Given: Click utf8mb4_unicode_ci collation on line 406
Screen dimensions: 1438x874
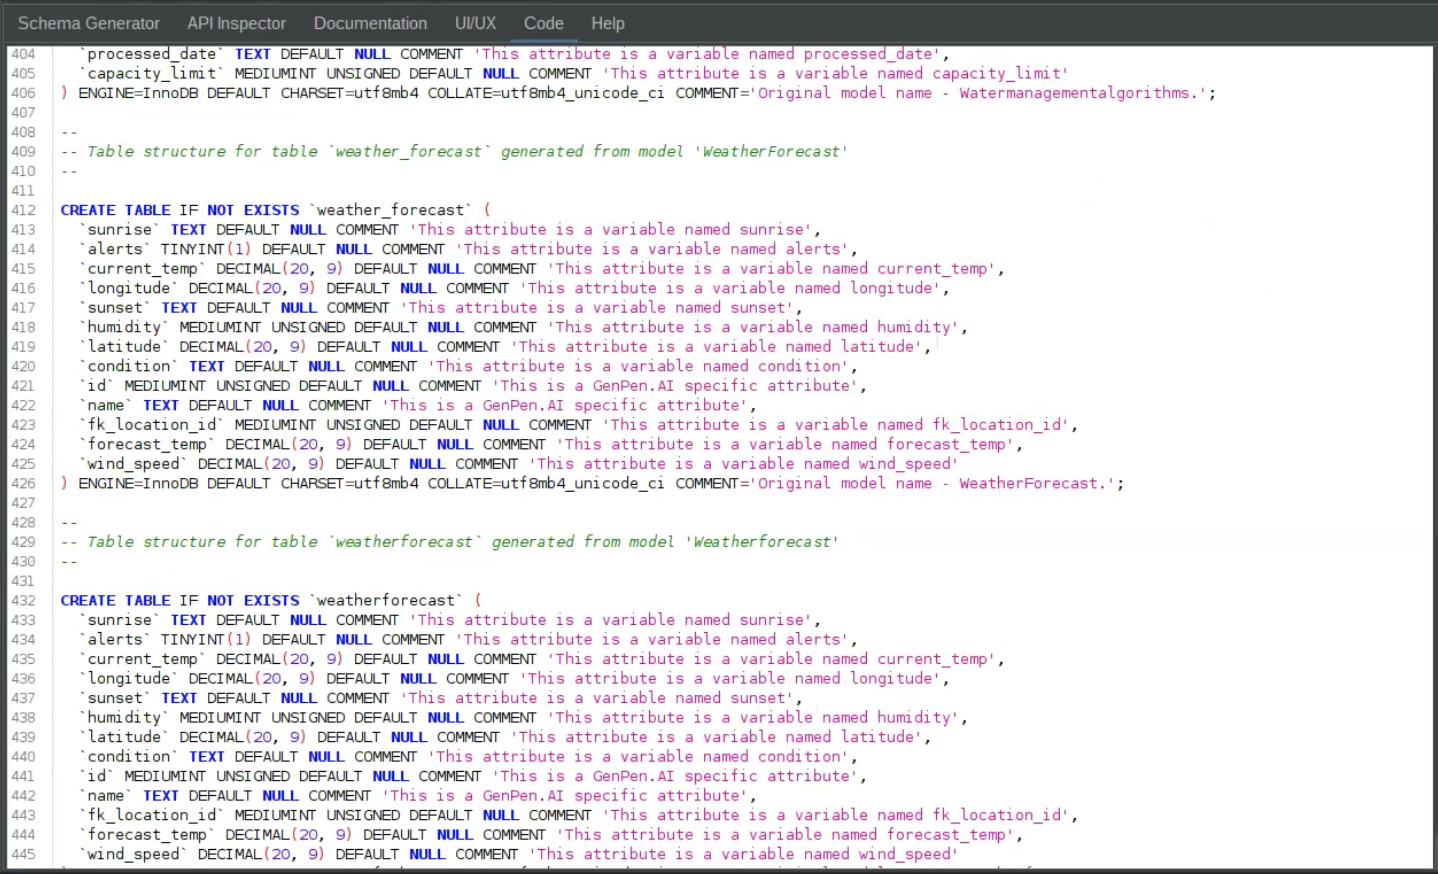Looking at the screenshot, I should [x=583, y=93].
